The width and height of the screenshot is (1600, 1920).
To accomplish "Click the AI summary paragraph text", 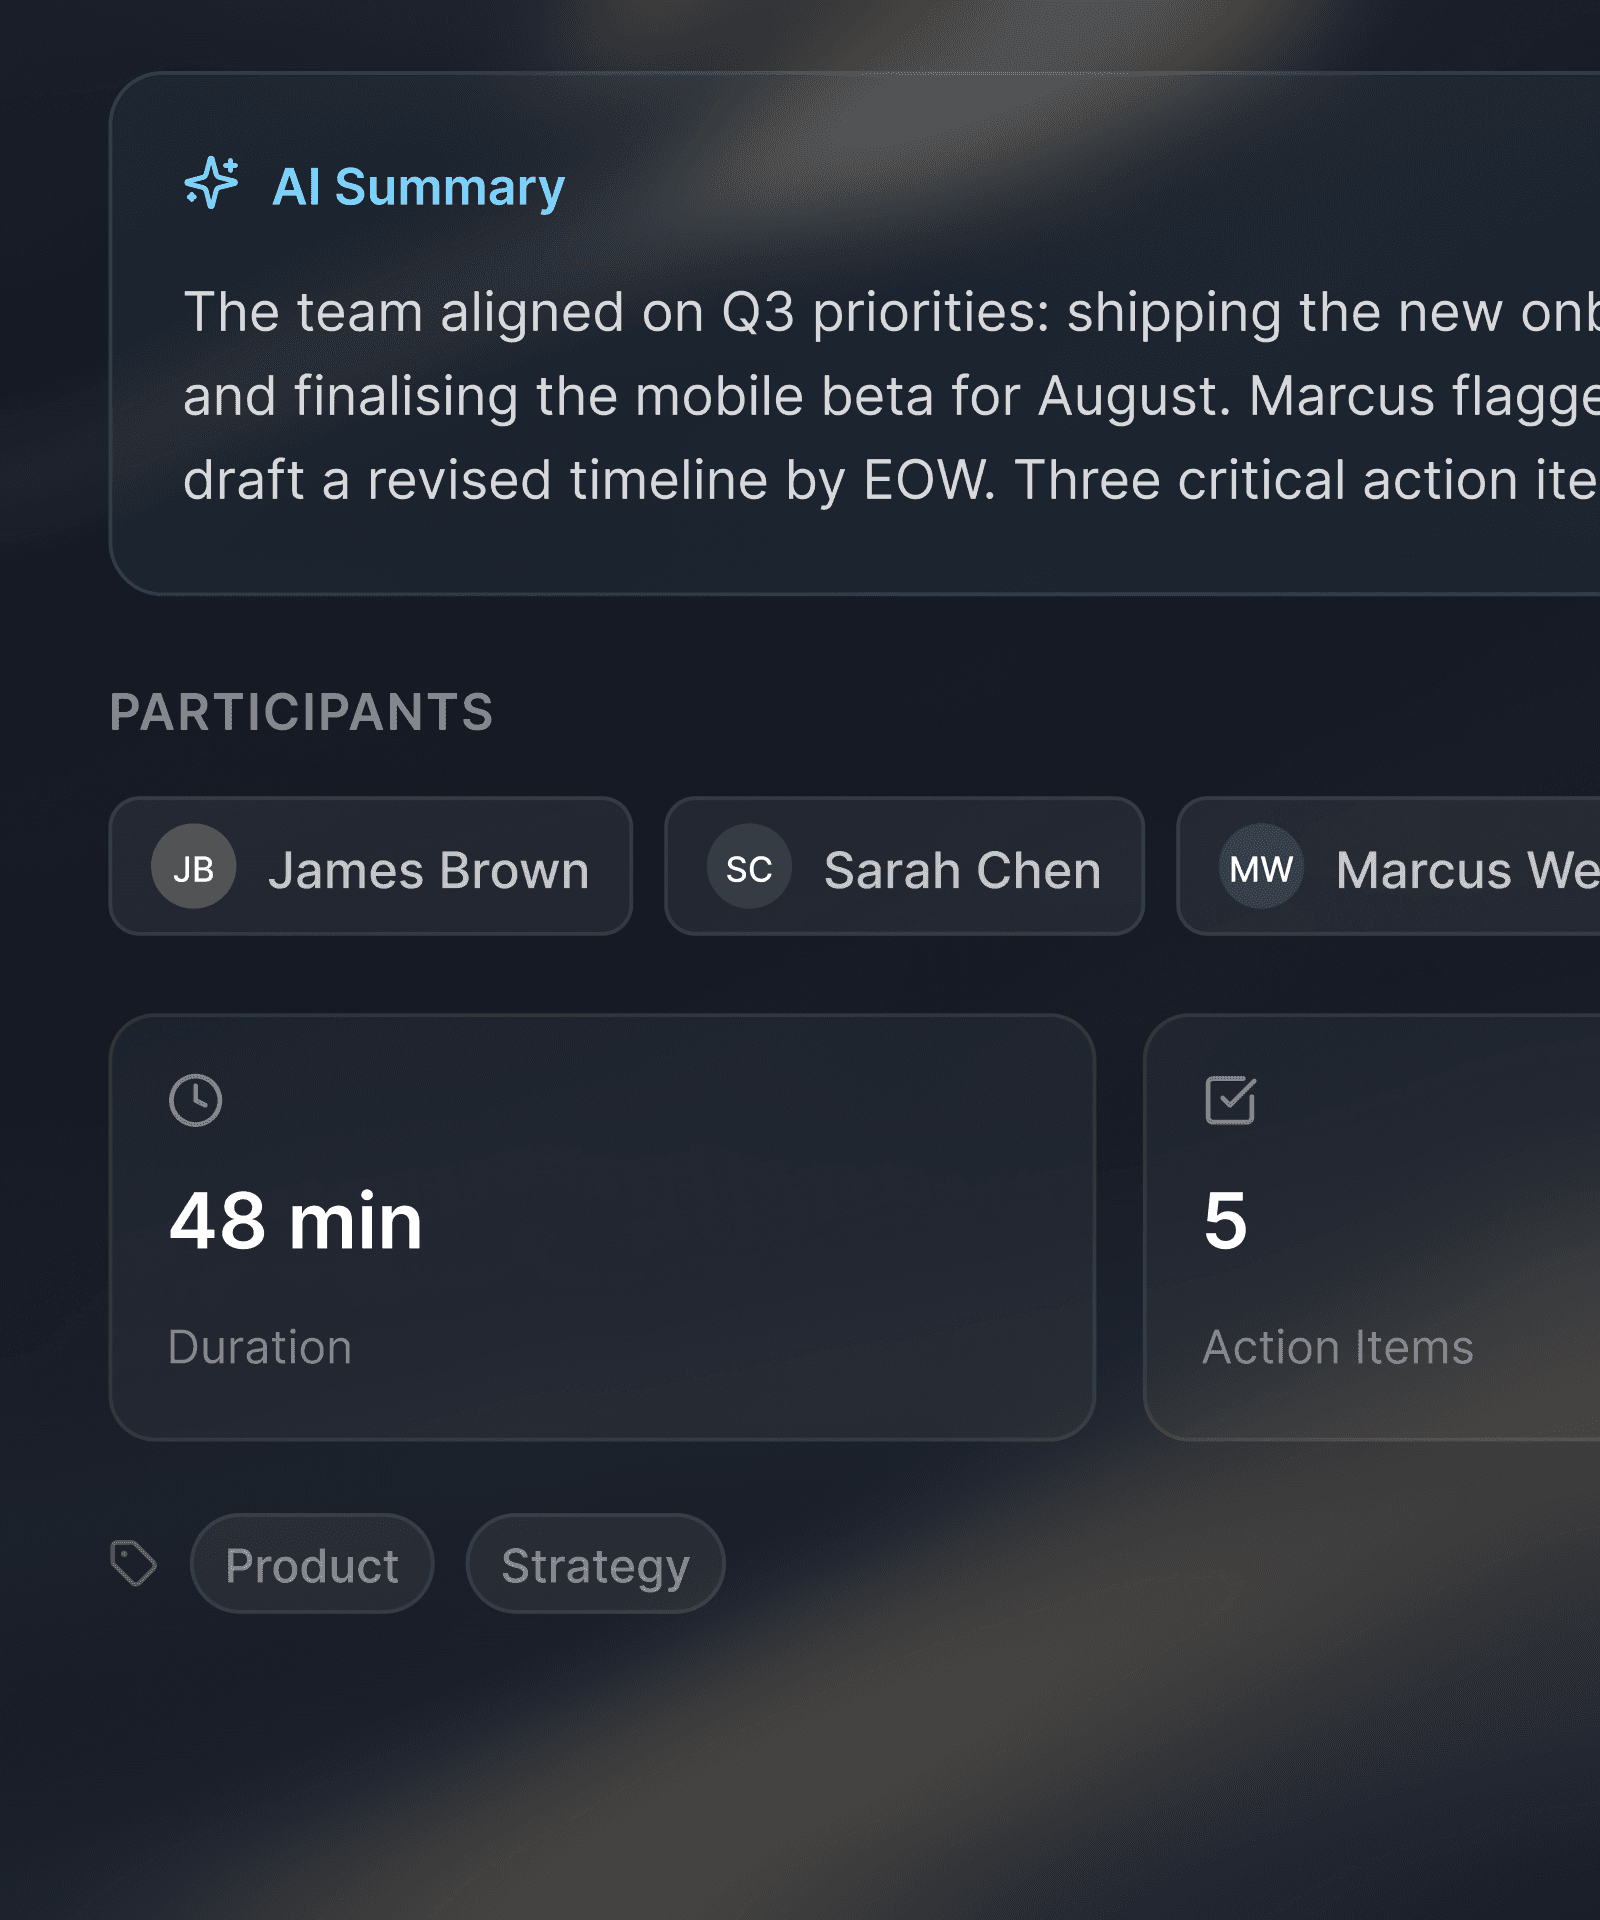I will pyautogui.click(x=891, y=396).
